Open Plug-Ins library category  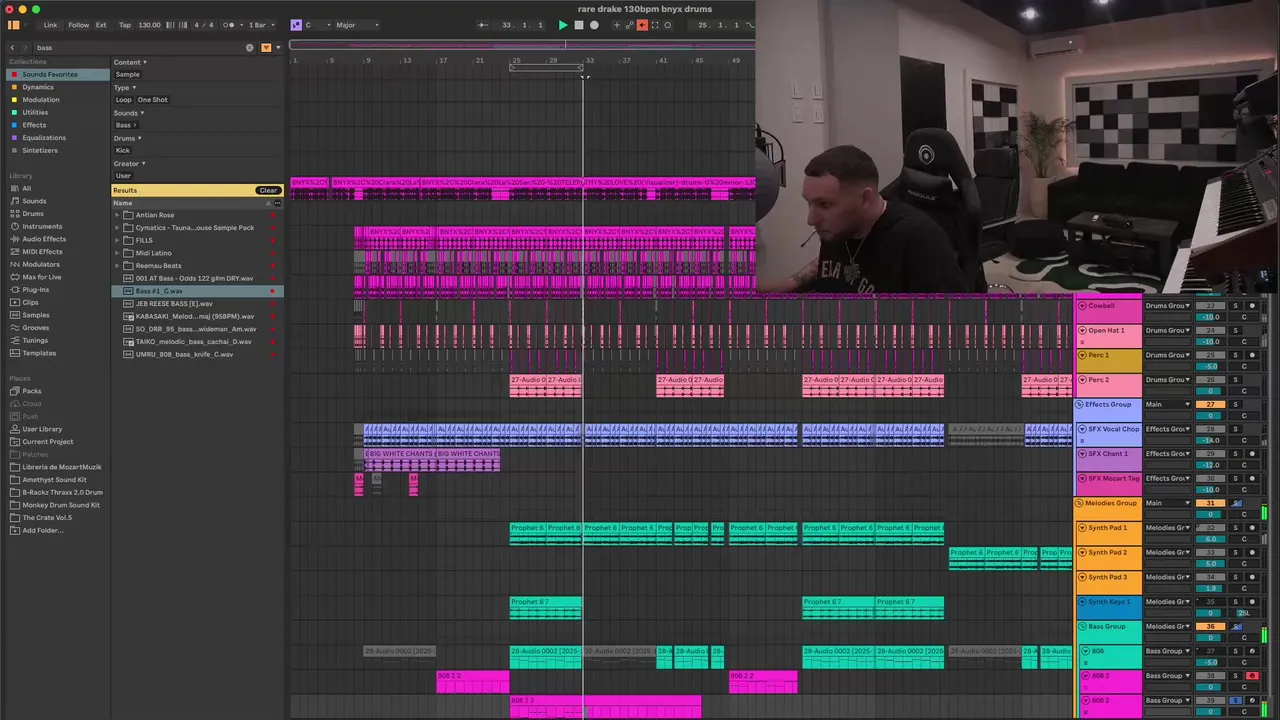pos(35,290)
